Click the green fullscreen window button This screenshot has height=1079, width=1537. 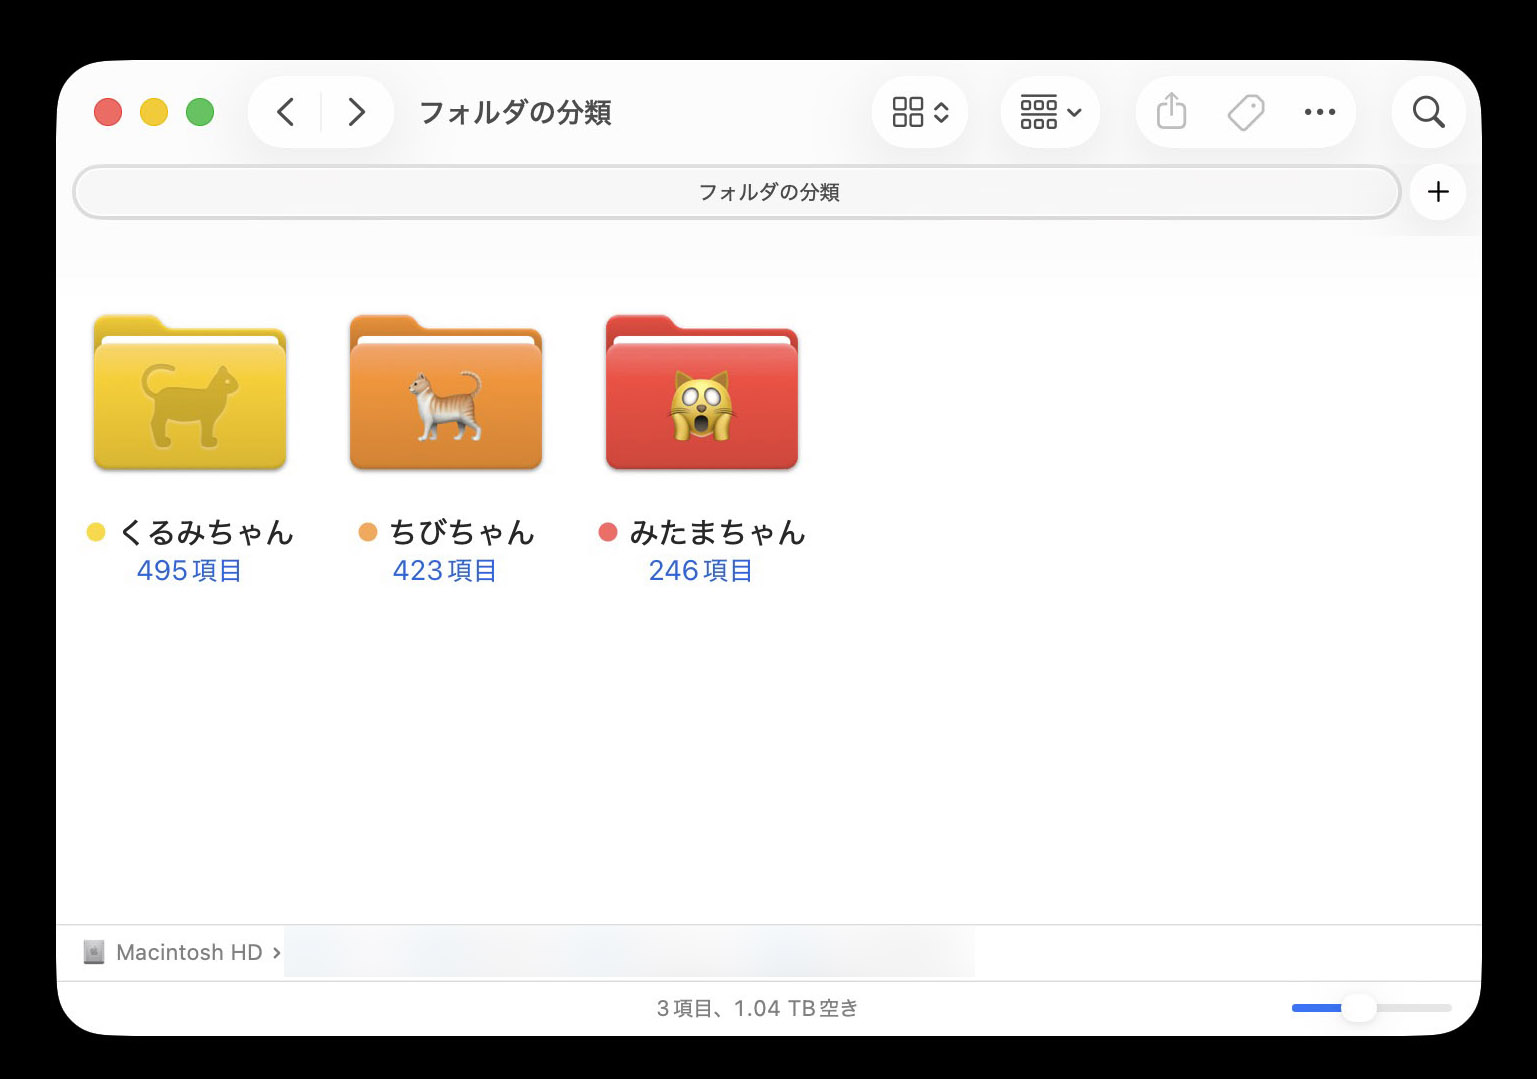pos(200,112)
